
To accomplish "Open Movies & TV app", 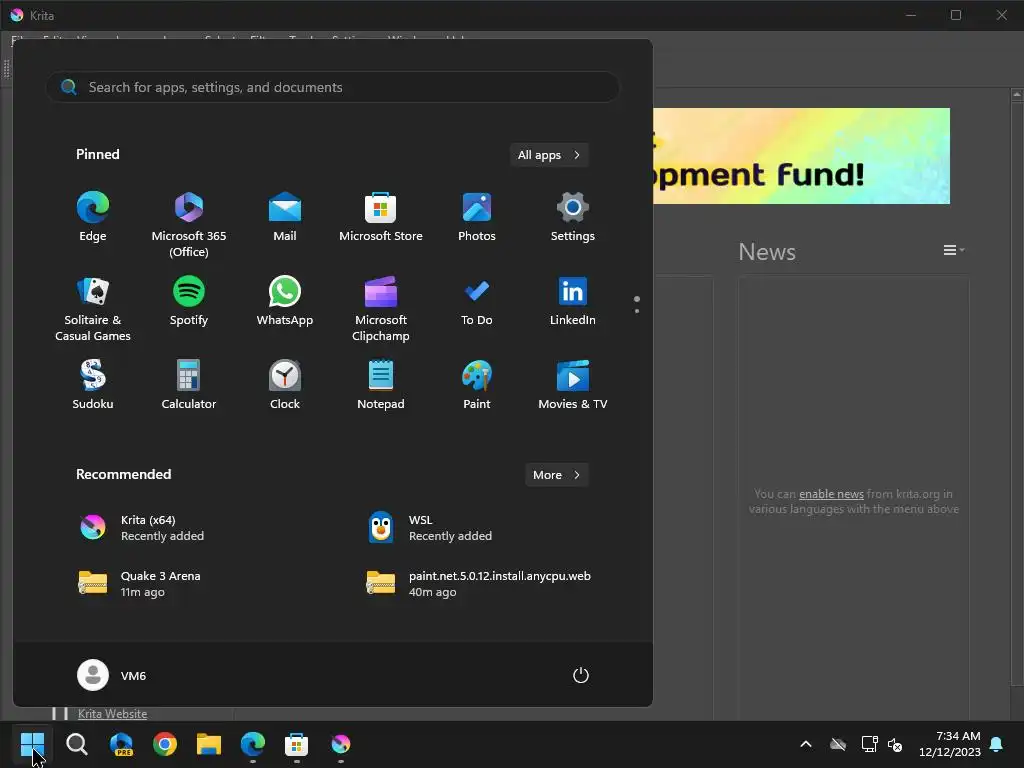I will (x=573, y=385).
